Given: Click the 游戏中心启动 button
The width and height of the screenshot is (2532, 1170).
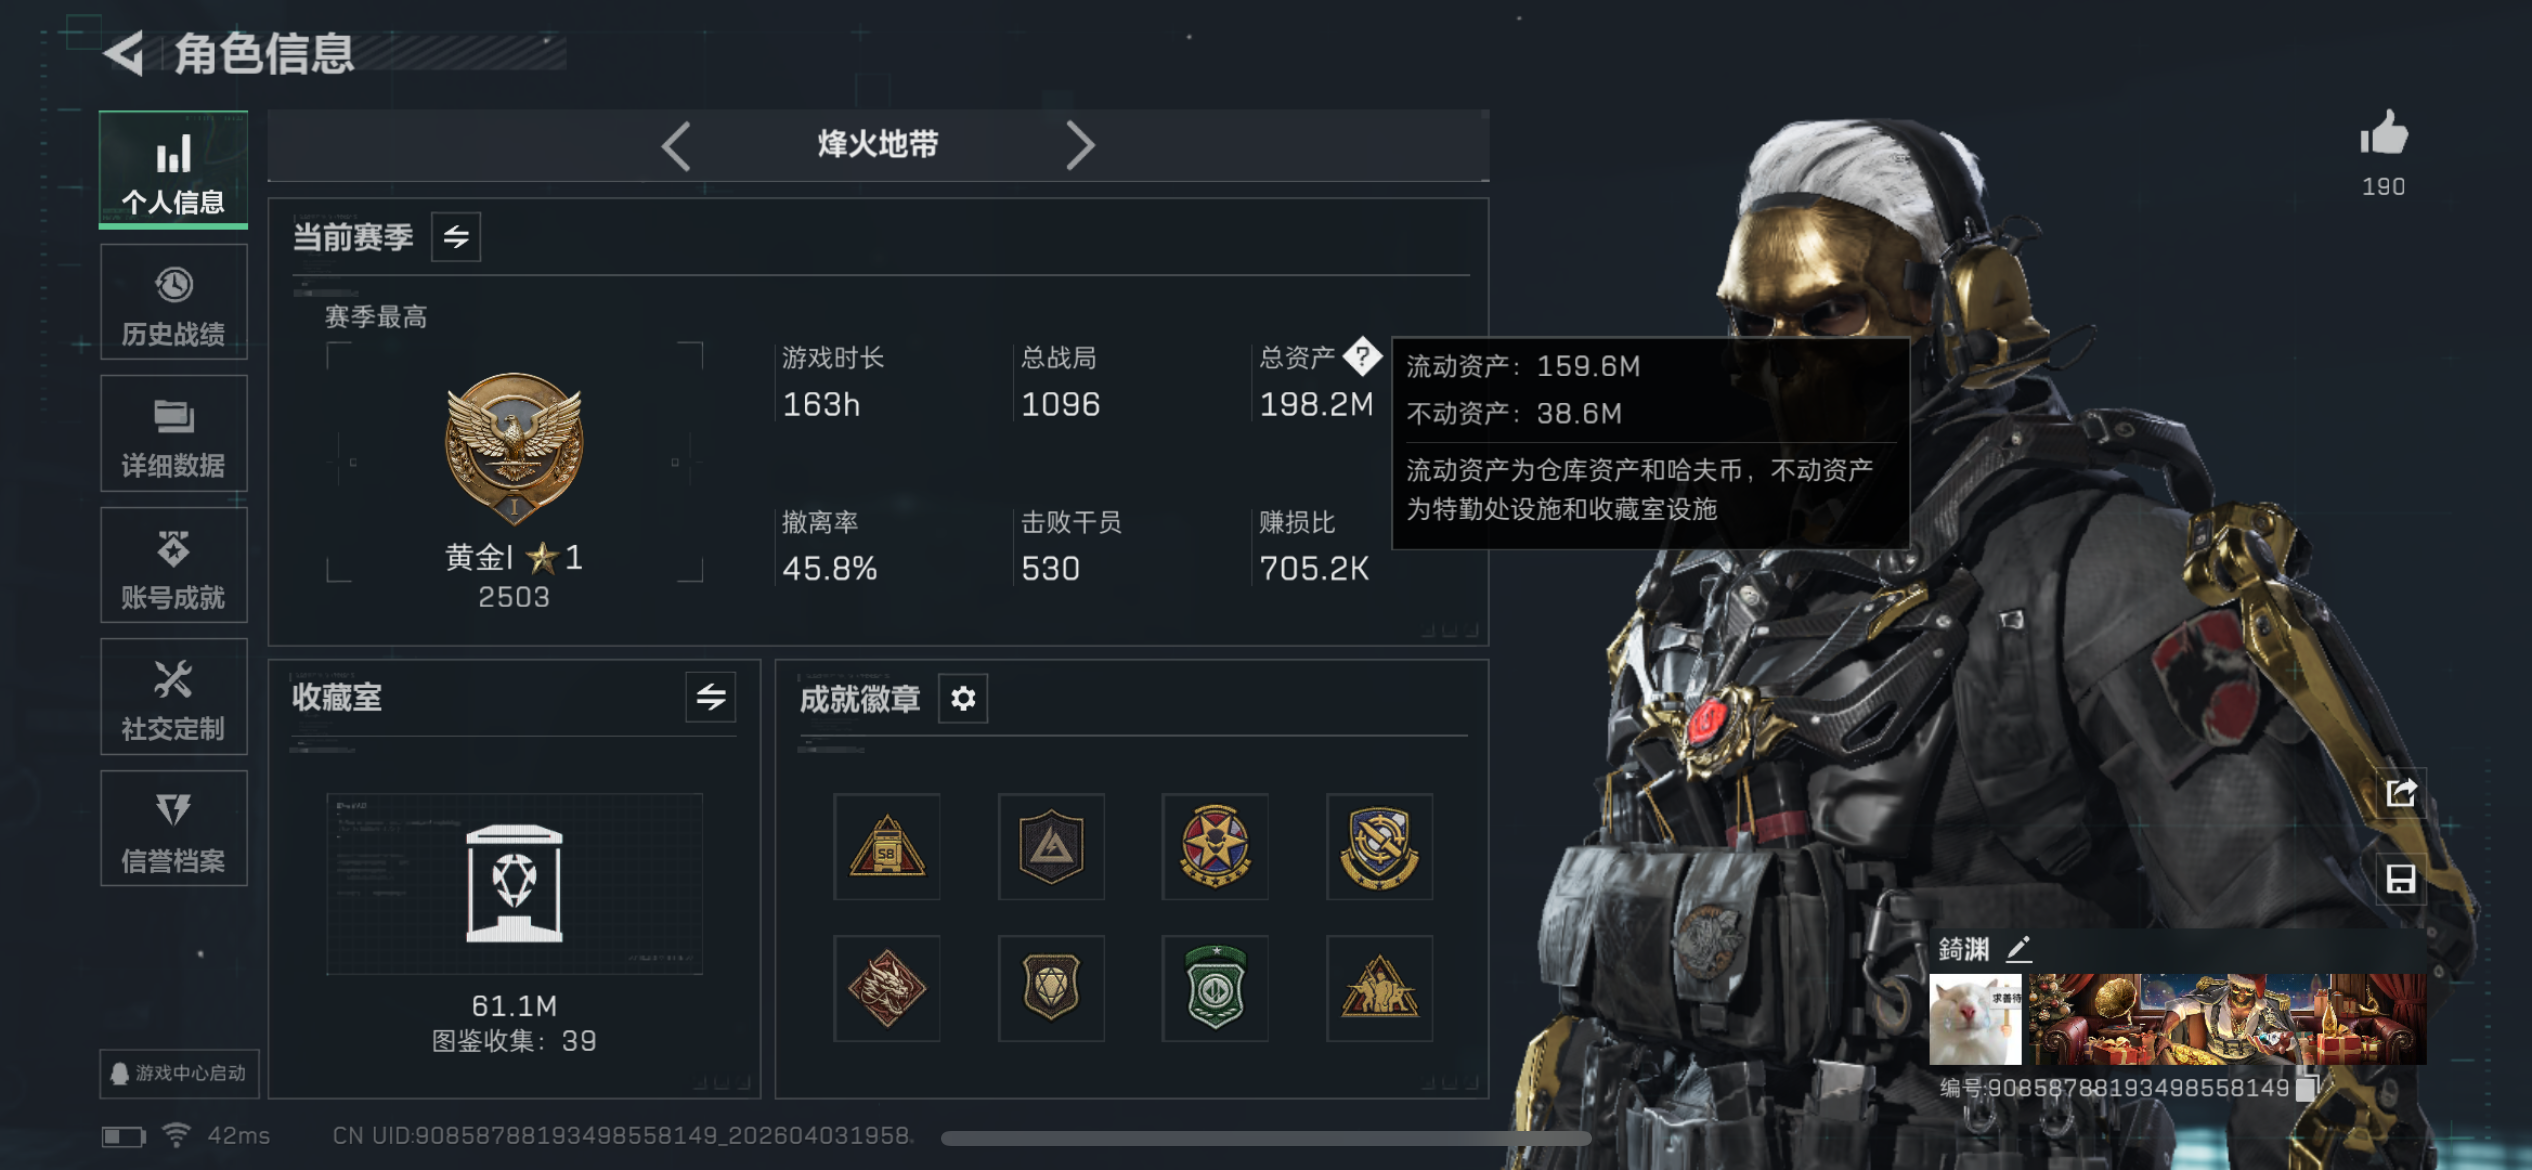Looking at the screenshot, I should pos(179,1073).
